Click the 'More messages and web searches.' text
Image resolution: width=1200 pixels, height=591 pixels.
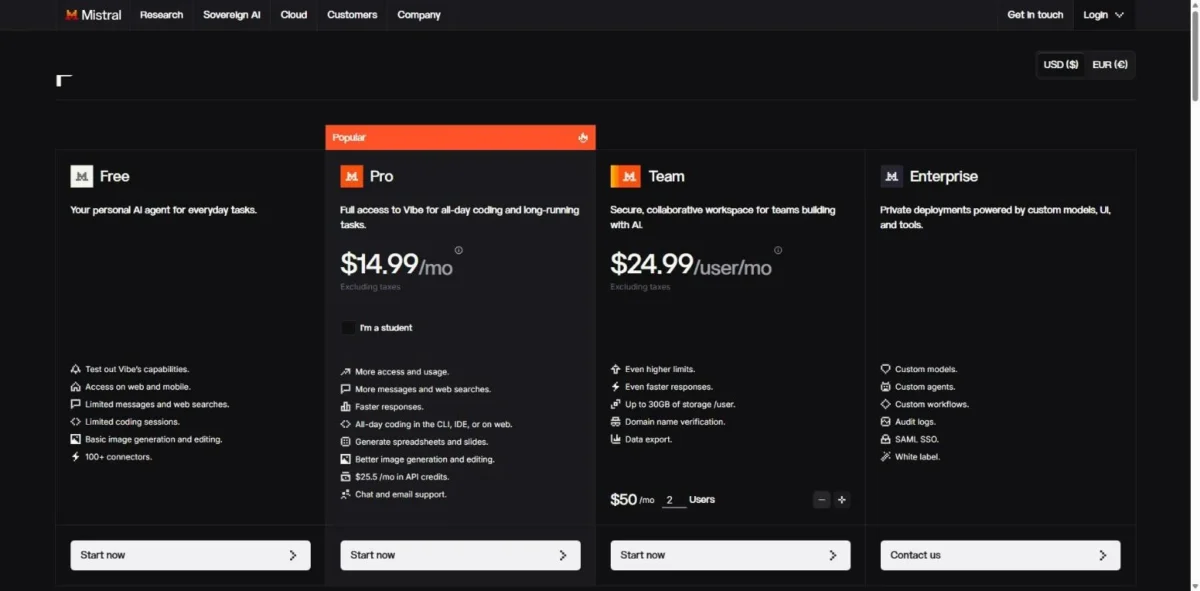pos(423,389)
